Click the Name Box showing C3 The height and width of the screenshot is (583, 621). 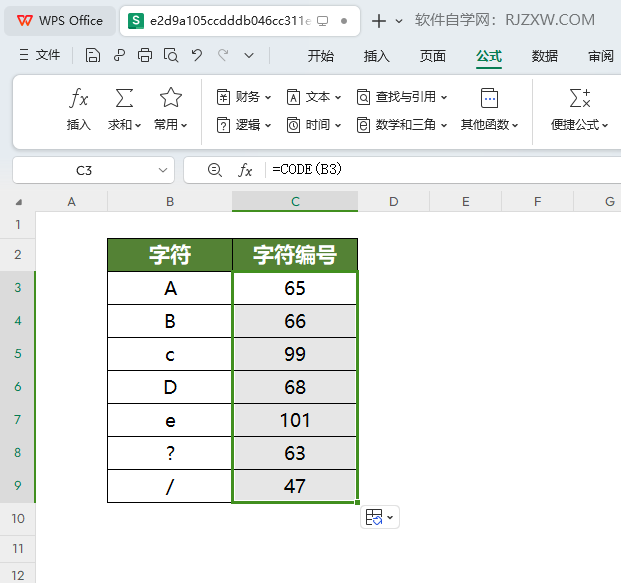pos(84,170)
